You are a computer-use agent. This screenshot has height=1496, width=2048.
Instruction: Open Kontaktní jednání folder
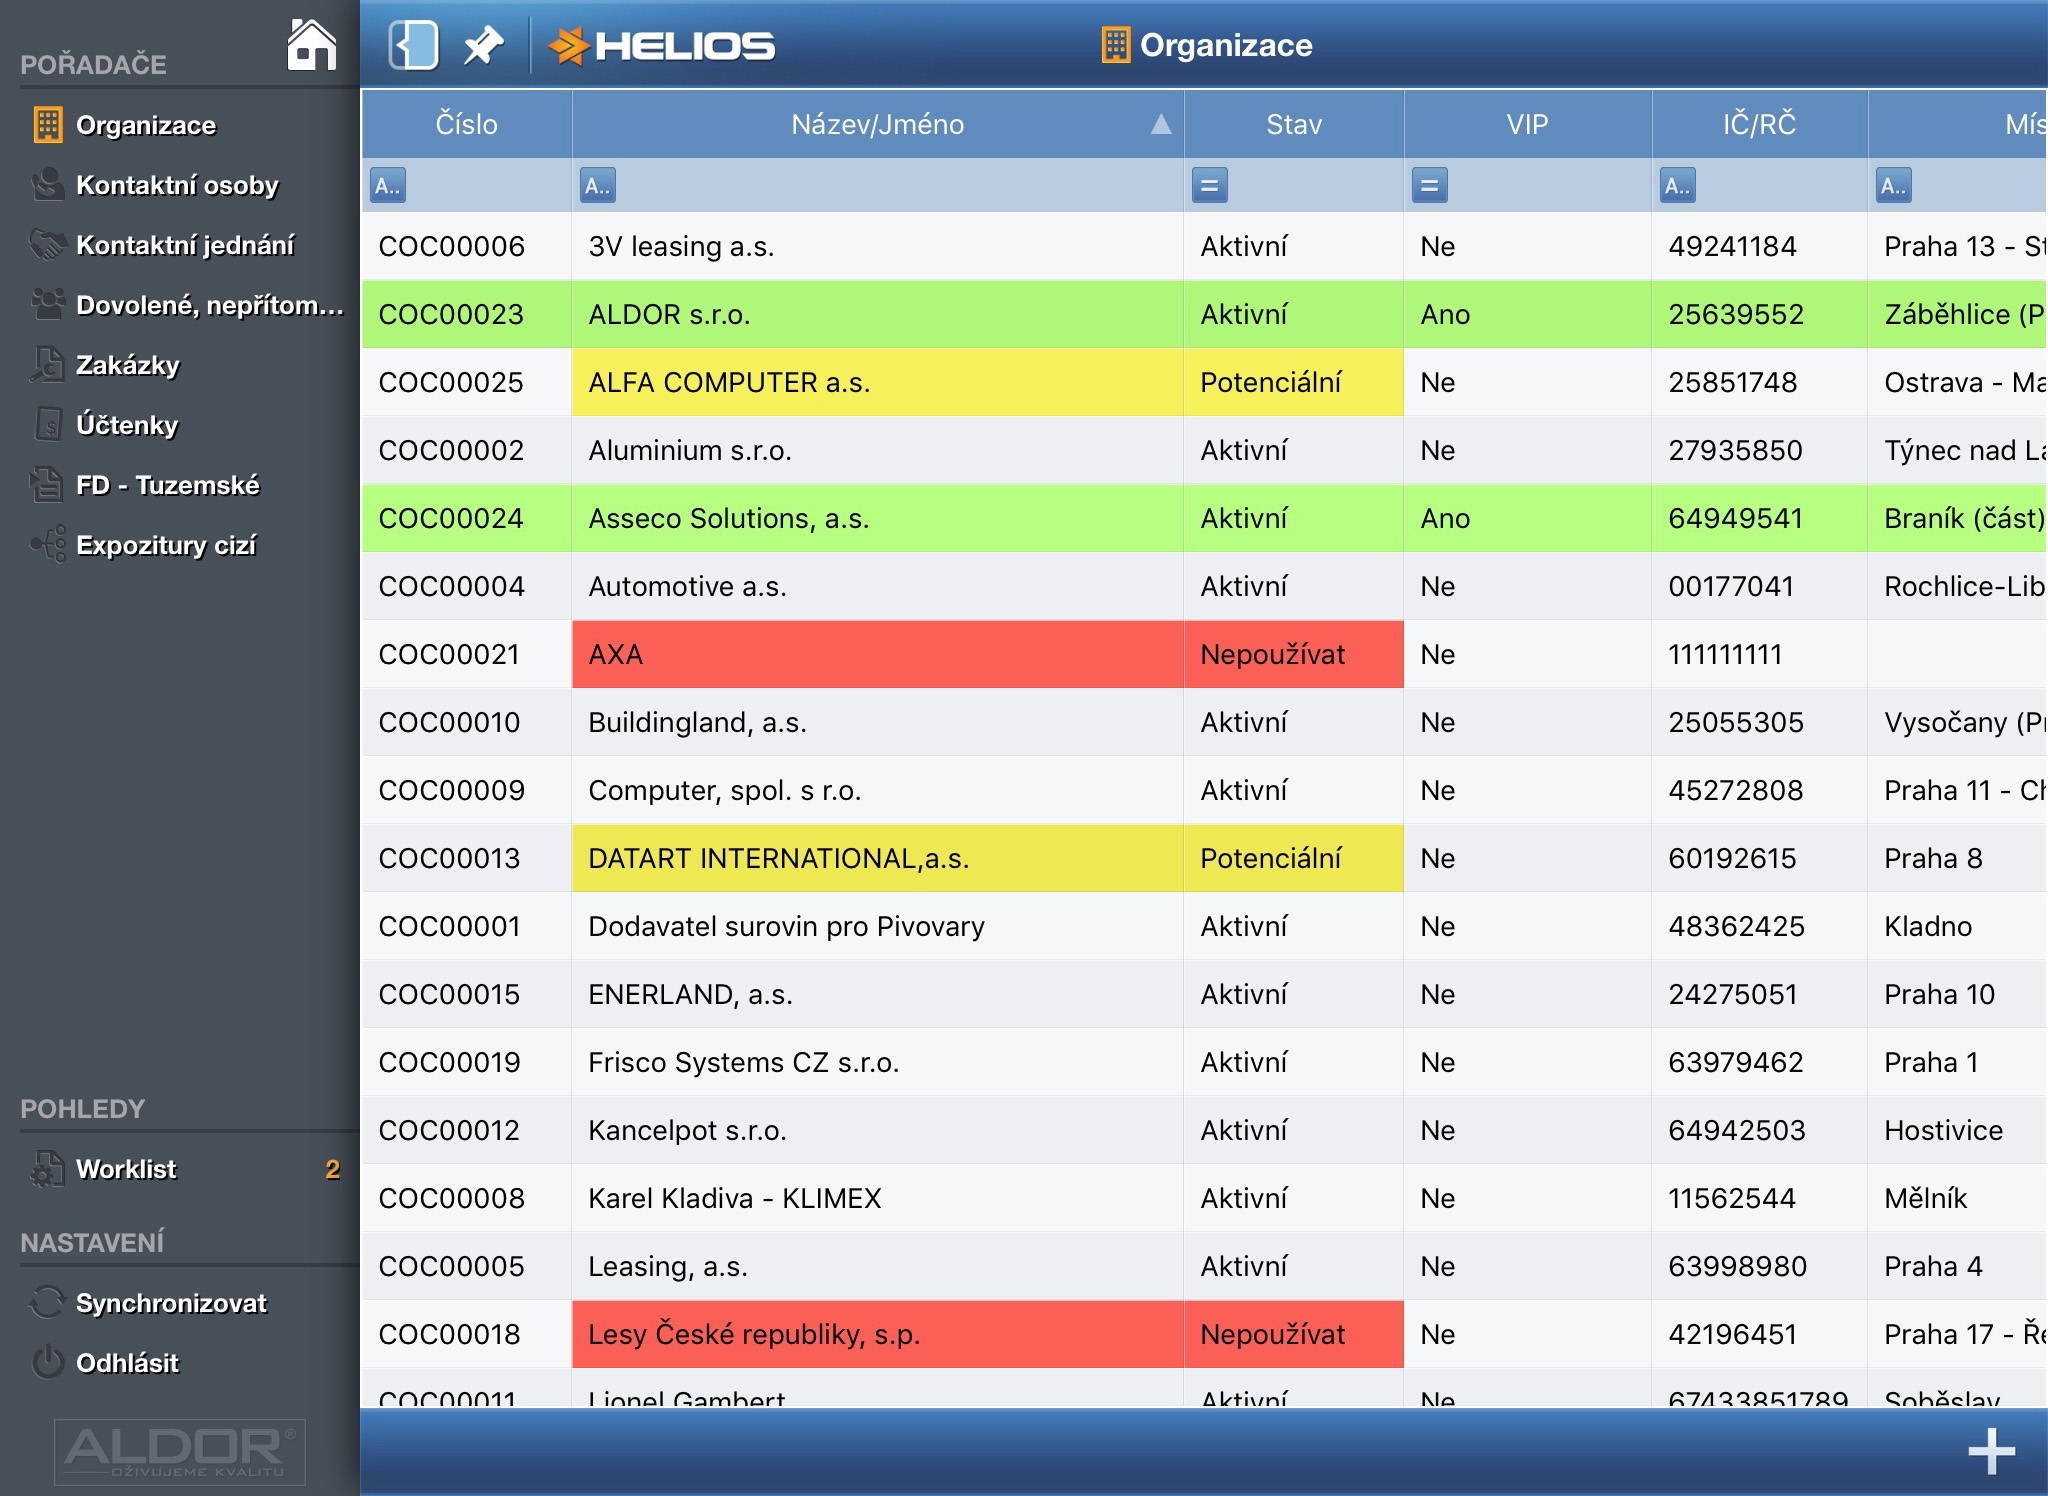pos(180,245)
